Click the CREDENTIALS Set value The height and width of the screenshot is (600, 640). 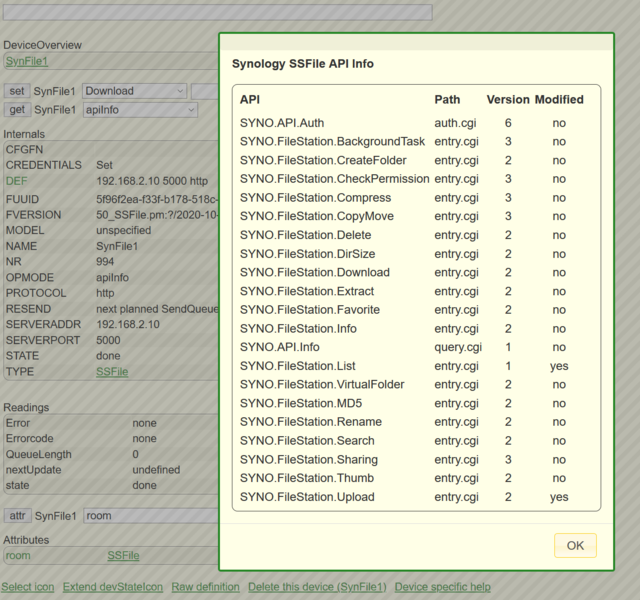coord(104,165)
